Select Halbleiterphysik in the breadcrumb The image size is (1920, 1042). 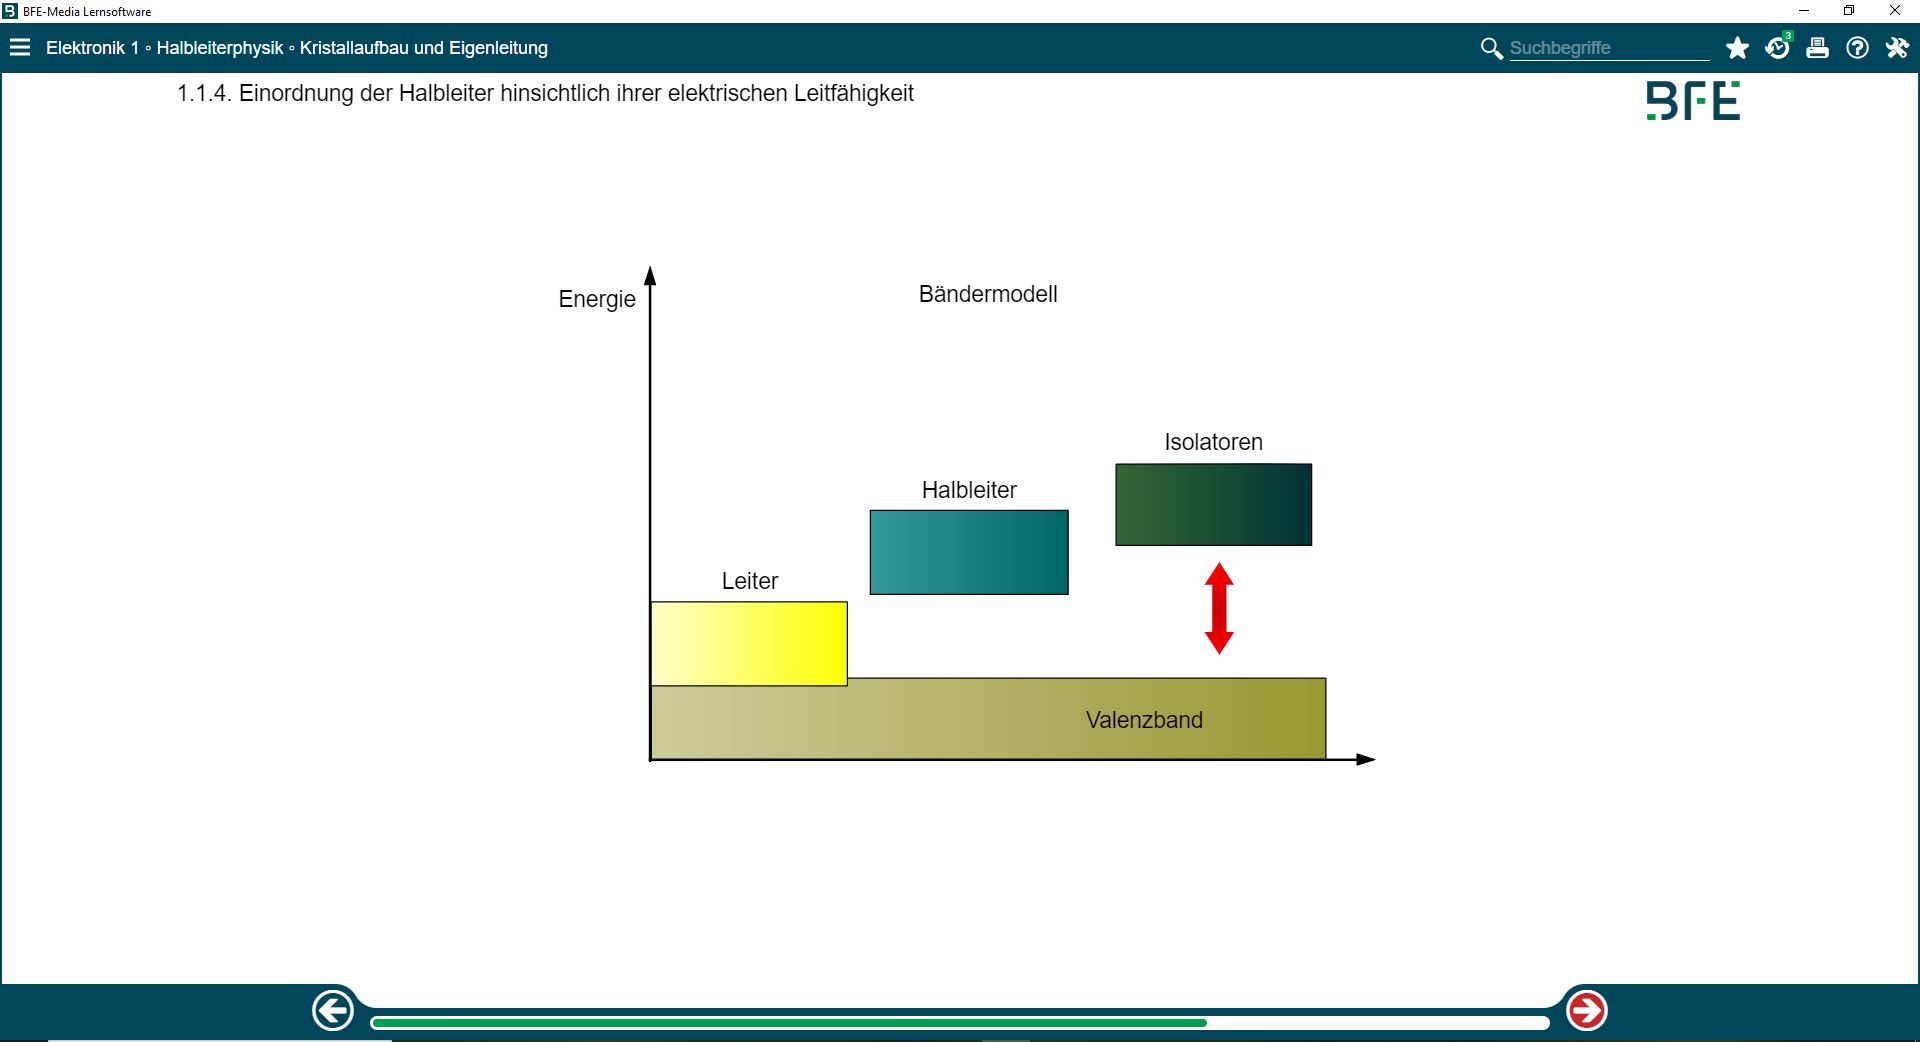coord(220,48)
